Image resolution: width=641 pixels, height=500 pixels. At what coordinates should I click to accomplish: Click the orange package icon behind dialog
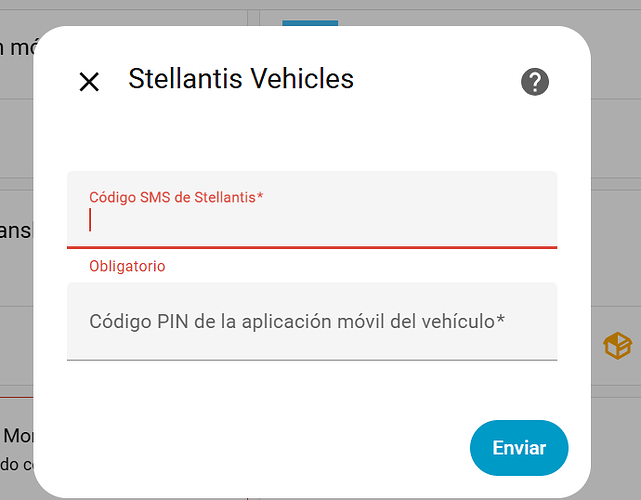point(618,346)
